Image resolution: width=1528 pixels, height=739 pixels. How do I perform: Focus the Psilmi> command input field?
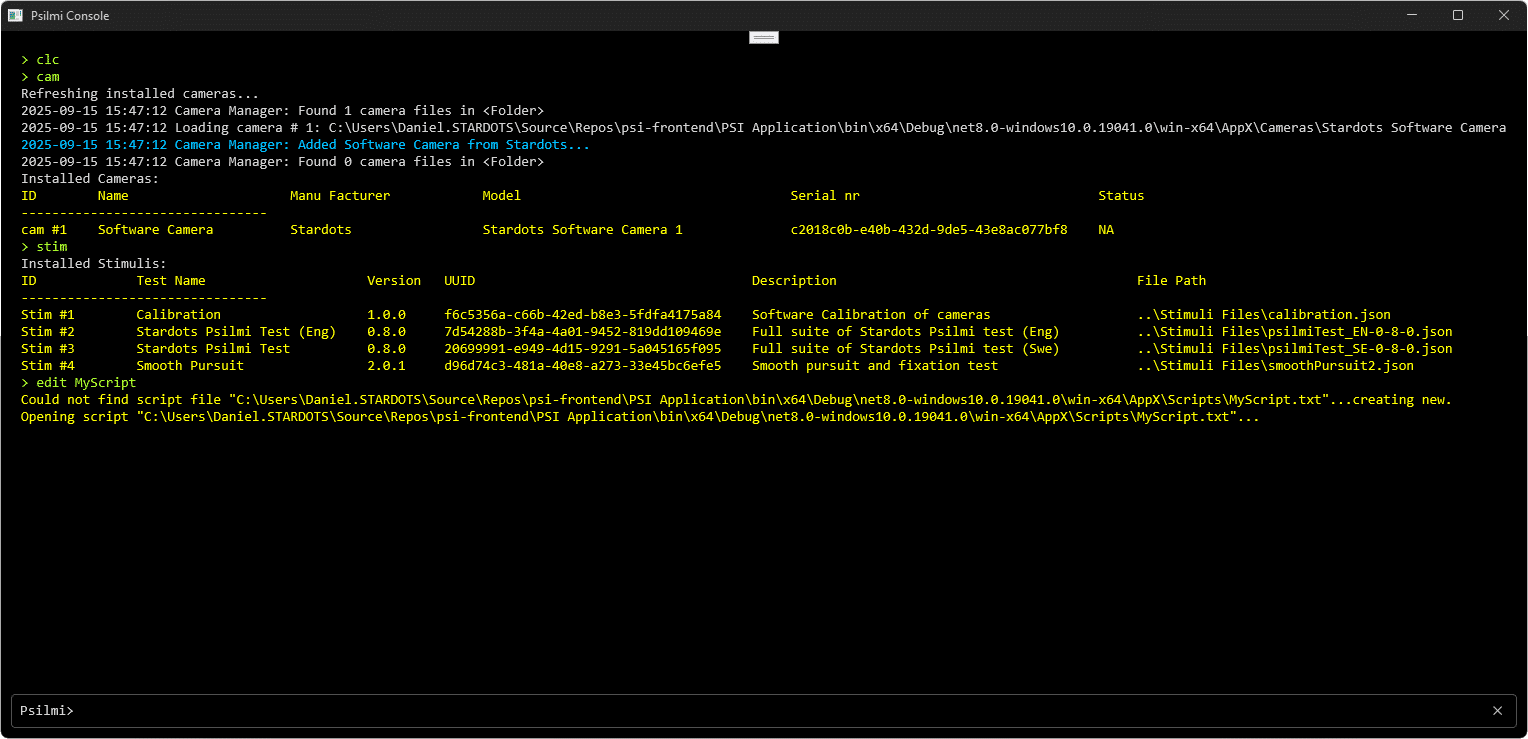(x=750, y=711)
